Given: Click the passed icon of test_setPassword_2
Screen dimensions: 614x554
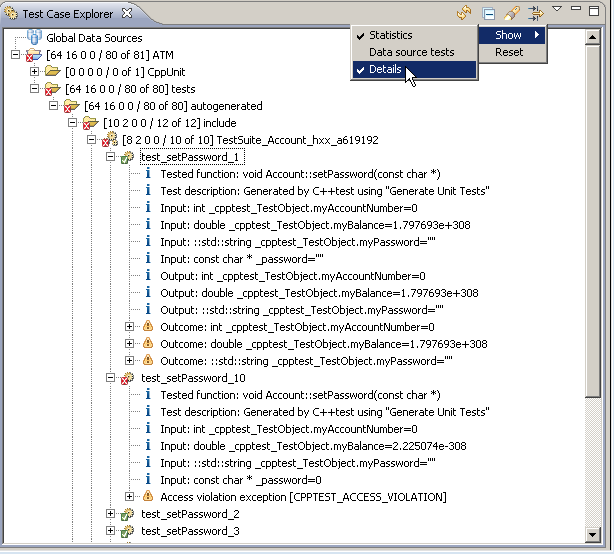Looking at the screenshot, I should [127, 514].
